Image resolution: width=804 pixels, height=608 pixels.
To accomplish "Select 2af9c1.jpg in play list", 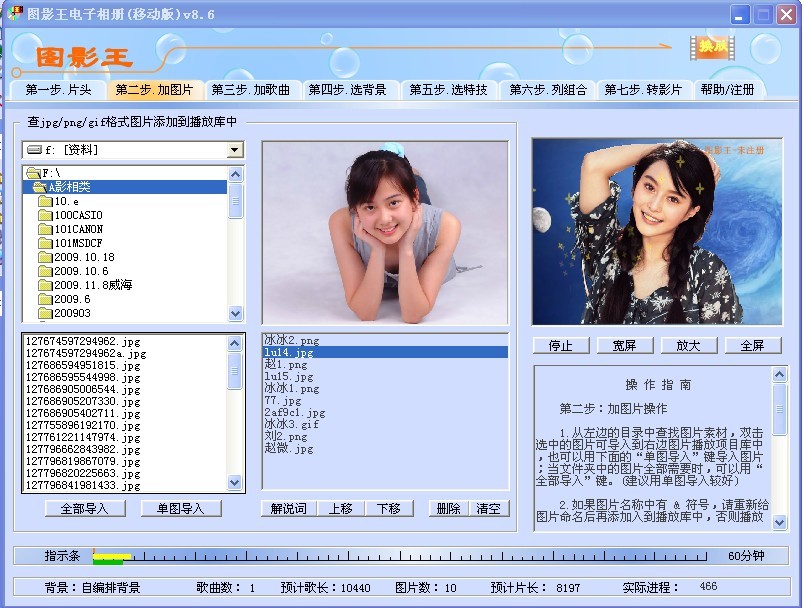I will pos(295,412).
